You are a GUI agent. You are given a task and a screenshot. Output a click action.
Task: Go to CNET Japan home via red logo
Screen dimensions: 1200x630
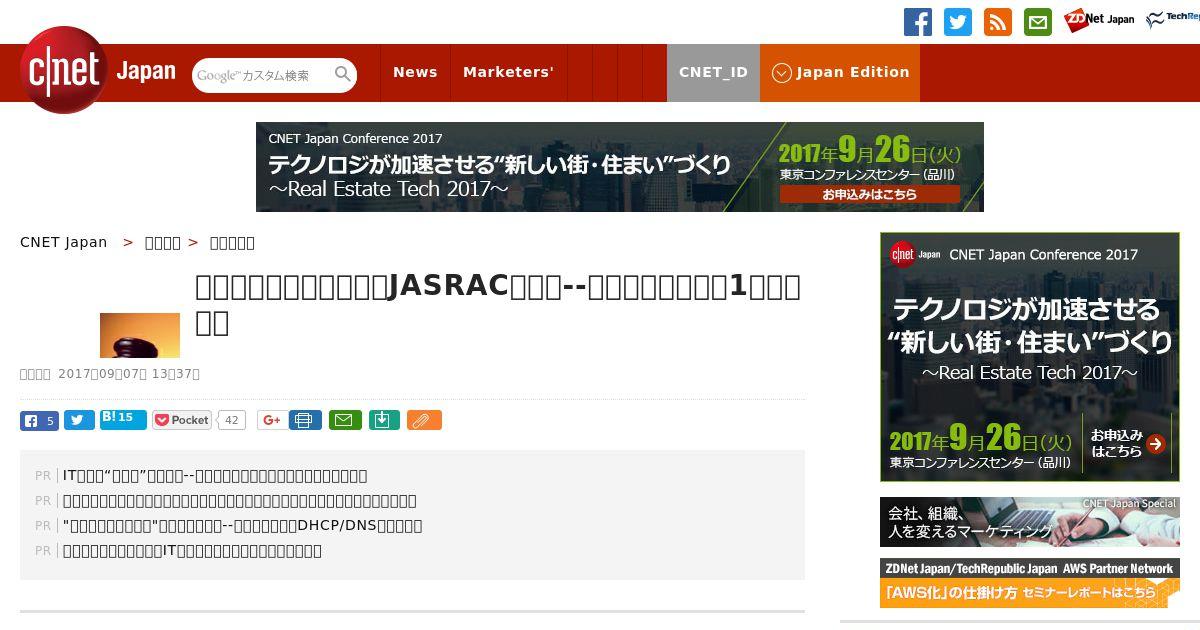coord(64,70)
